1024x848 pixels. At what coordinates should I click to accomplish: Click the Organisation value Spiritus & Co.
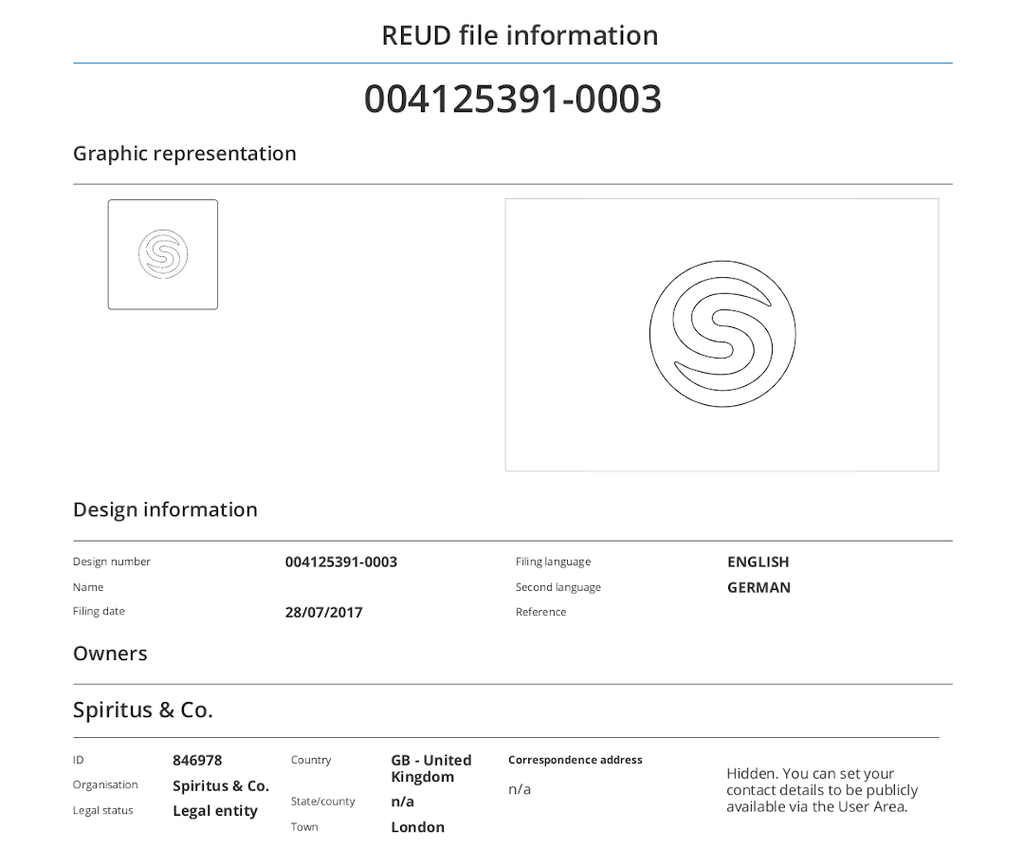(220, 786)
